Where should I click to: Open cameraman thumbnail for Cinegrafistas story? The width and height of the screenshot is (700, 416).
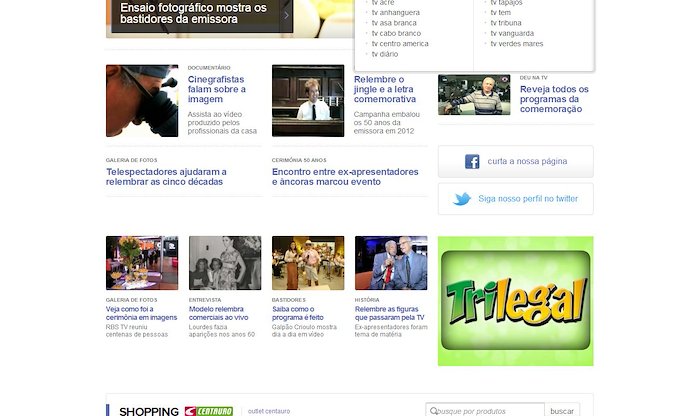(142, 100)
